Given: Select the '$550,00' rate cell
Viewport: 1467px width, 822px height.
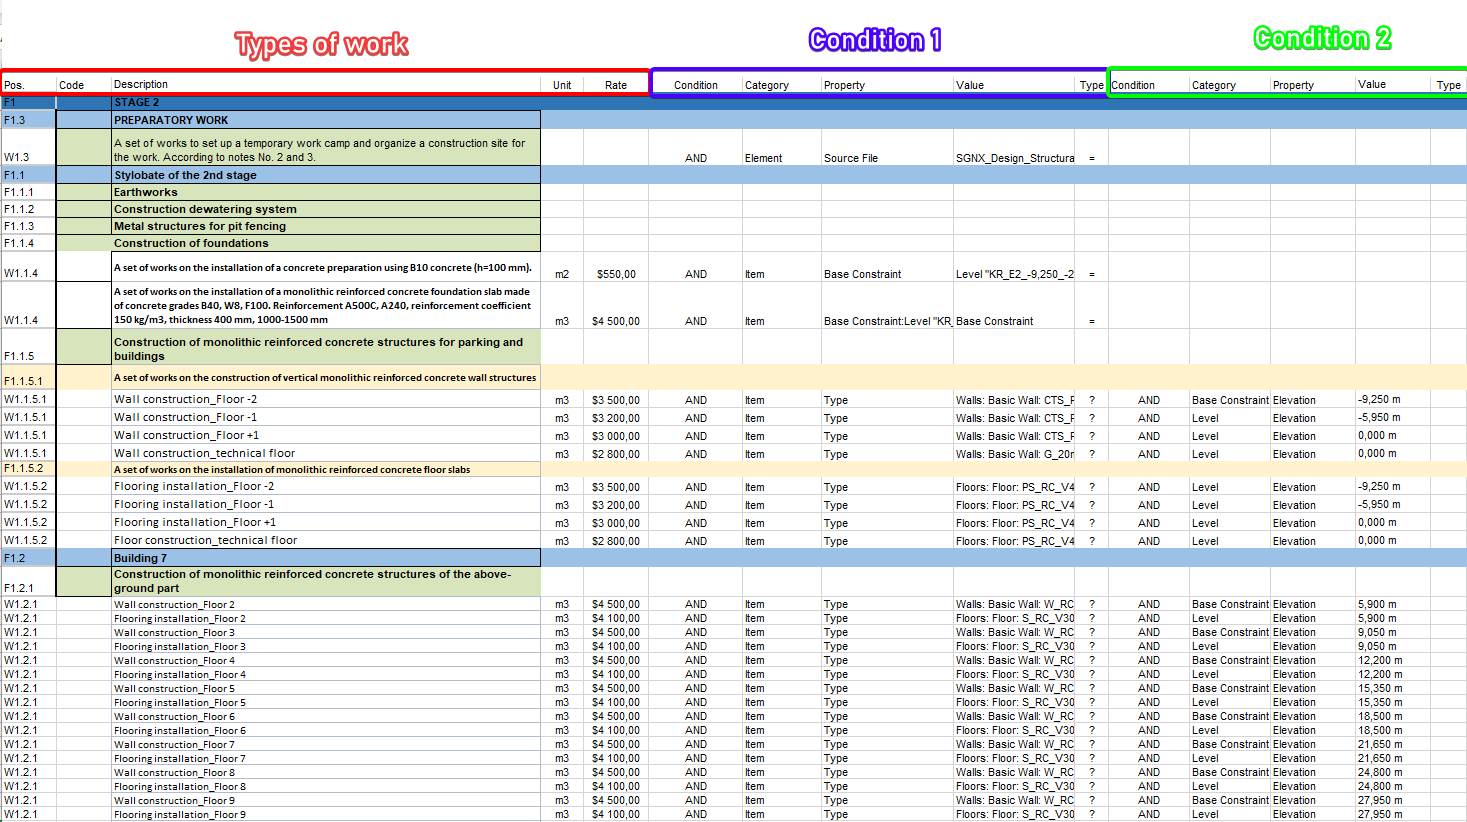Looking at the screenshot, I should click(616, 267).
